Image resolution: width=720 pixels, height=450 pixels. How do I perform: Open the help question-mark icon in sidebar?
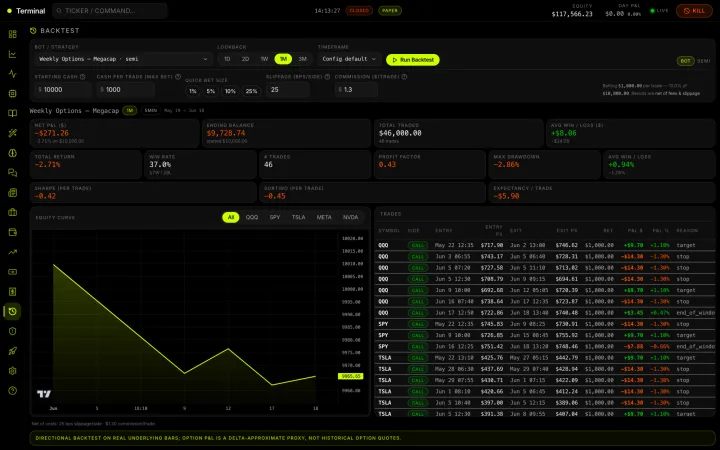click(12, 390)
